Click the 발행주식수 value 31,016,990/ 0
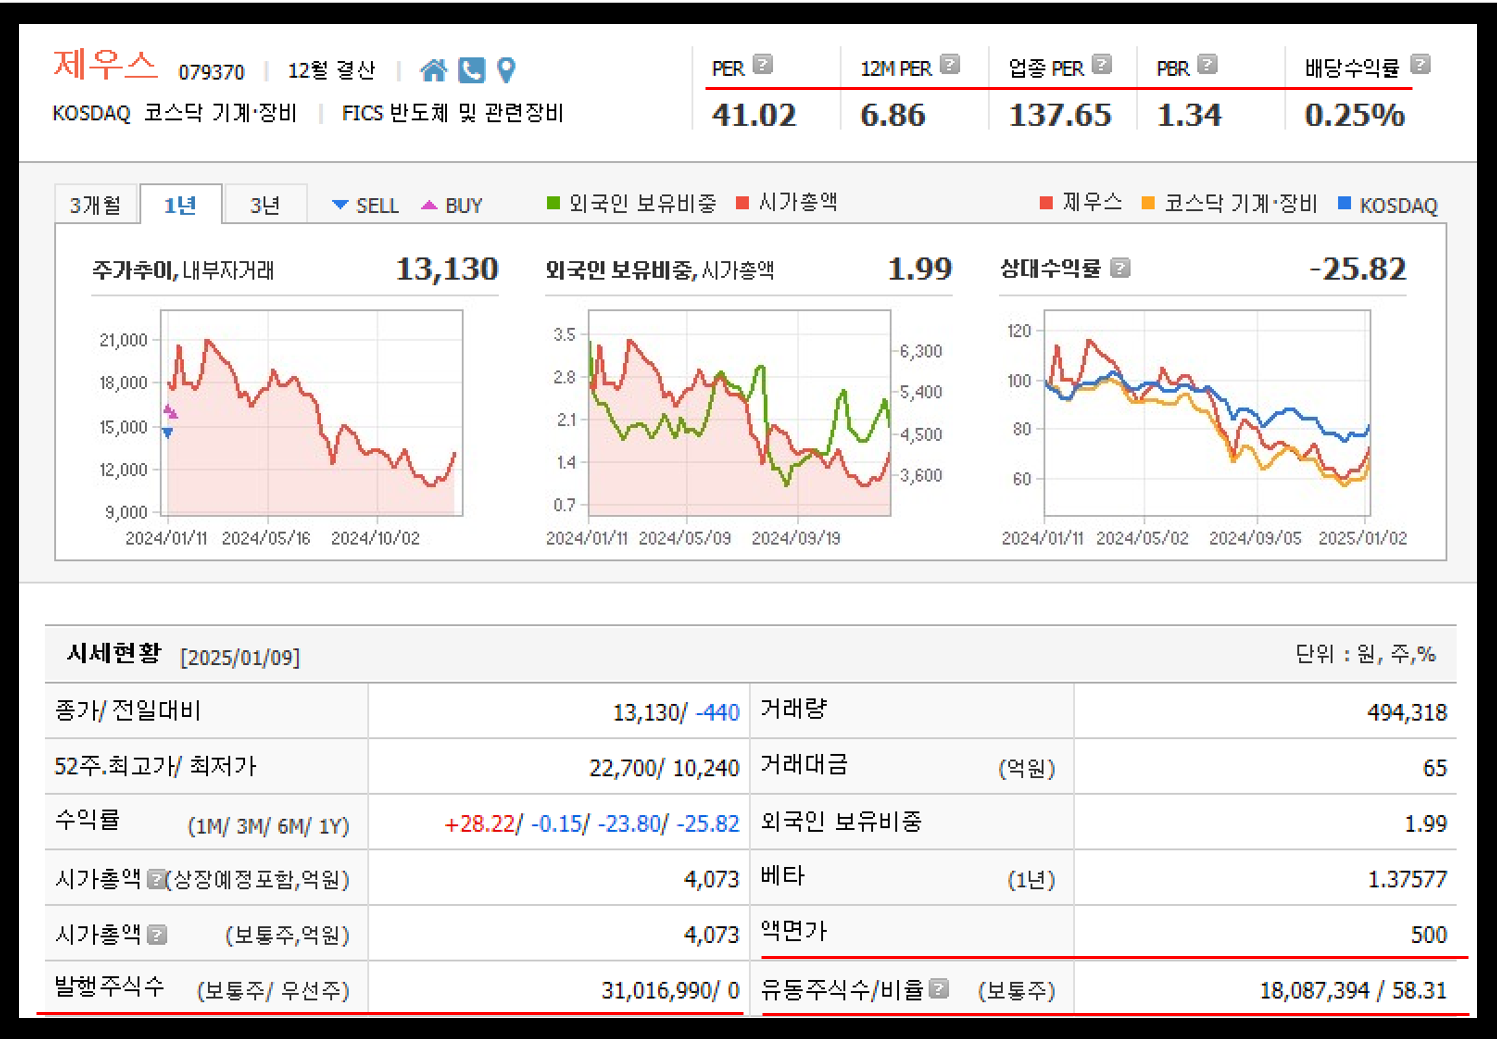1497x1039 pixels. [670, 990]
